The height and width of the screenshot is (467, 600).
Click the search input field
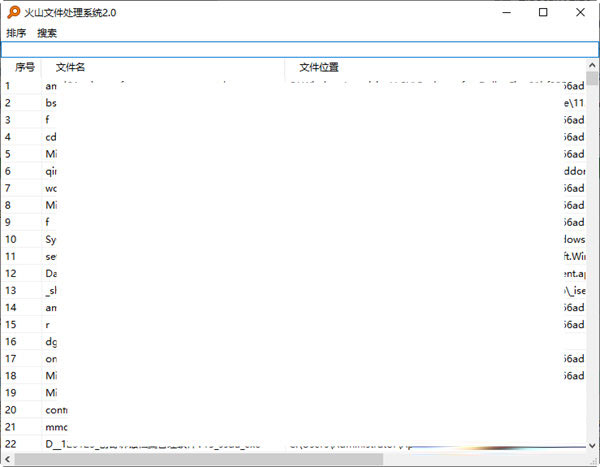point(300,49)
